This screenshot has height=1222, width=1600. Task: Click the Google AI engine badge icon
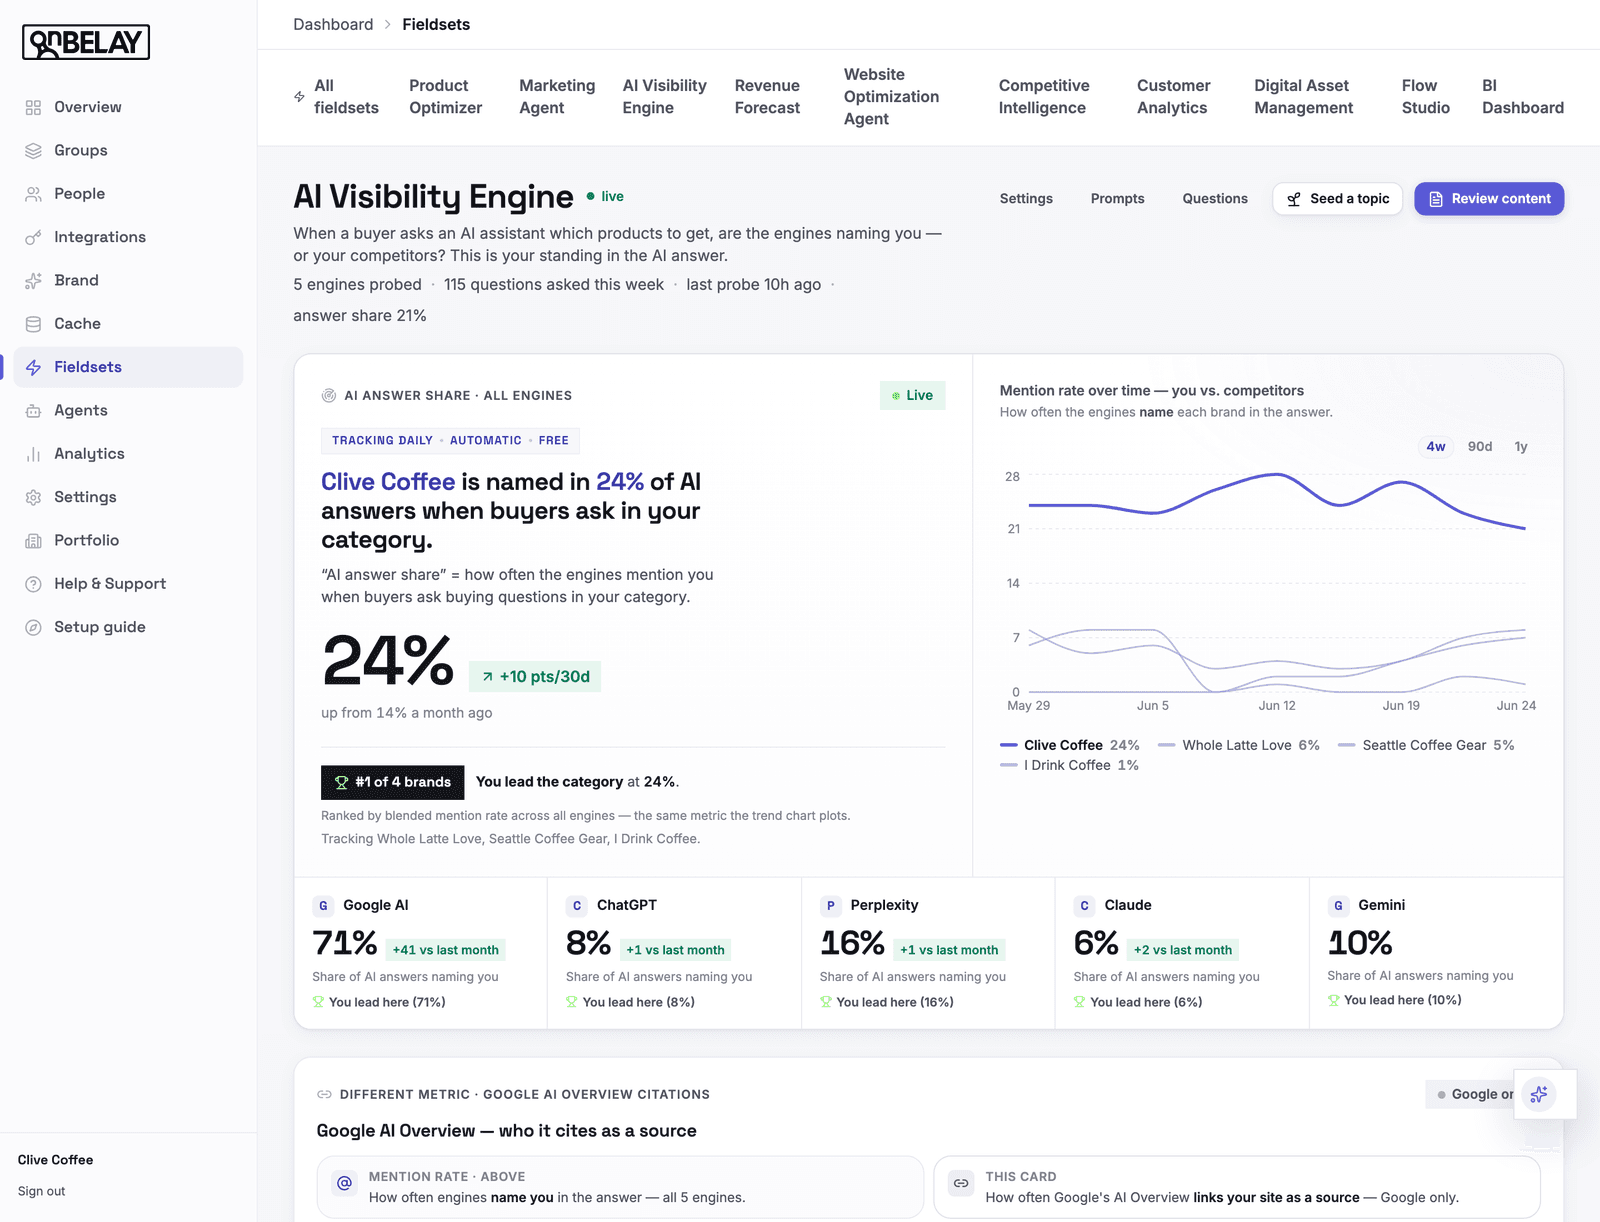[x=323, y=906]
